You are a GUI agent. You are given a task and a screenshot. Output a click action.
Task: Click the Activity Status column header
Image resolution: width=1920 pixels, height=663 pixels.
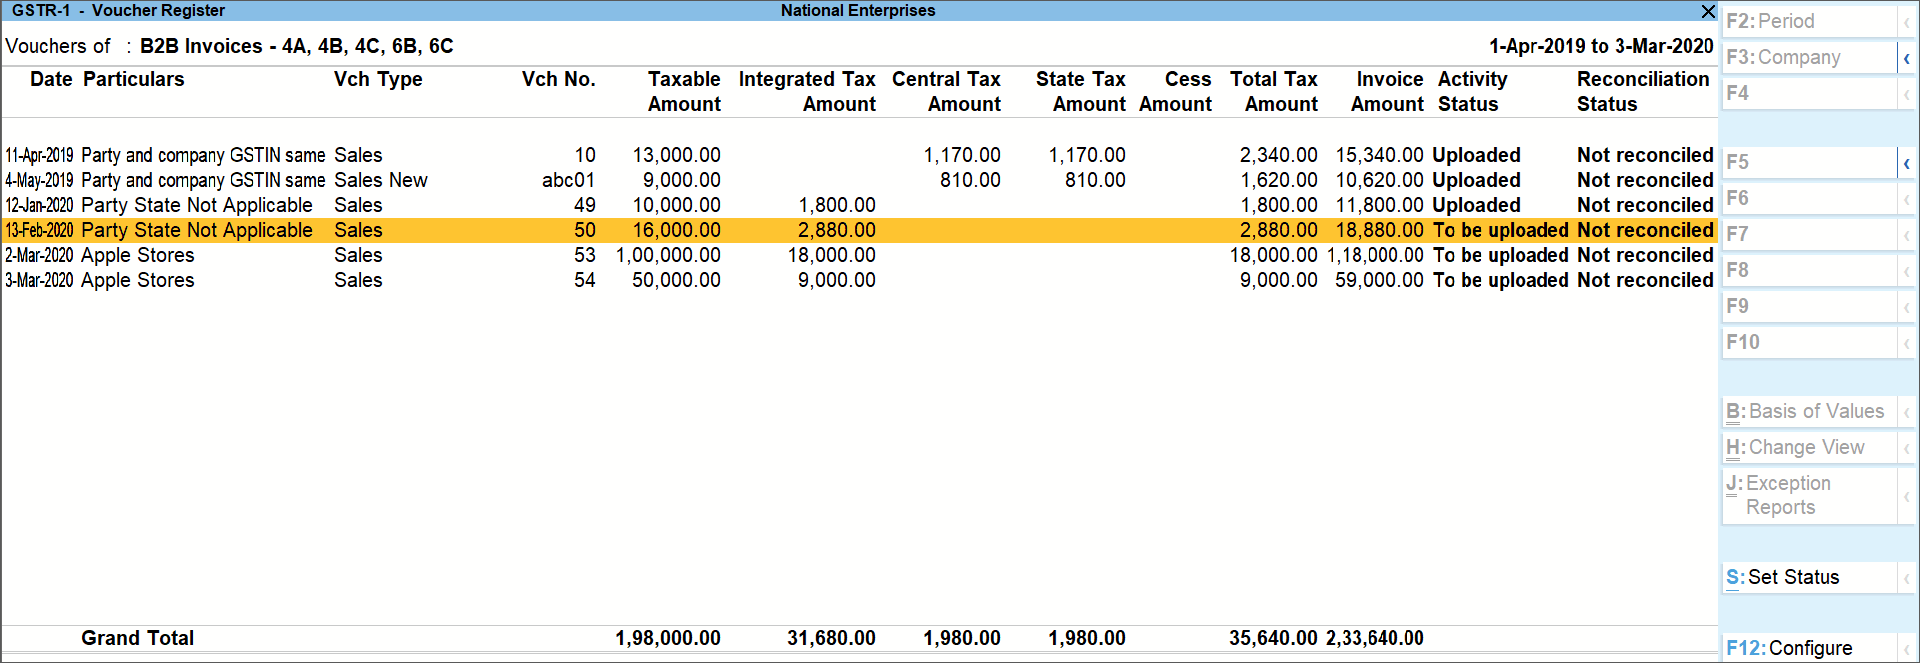point(1472,91)
